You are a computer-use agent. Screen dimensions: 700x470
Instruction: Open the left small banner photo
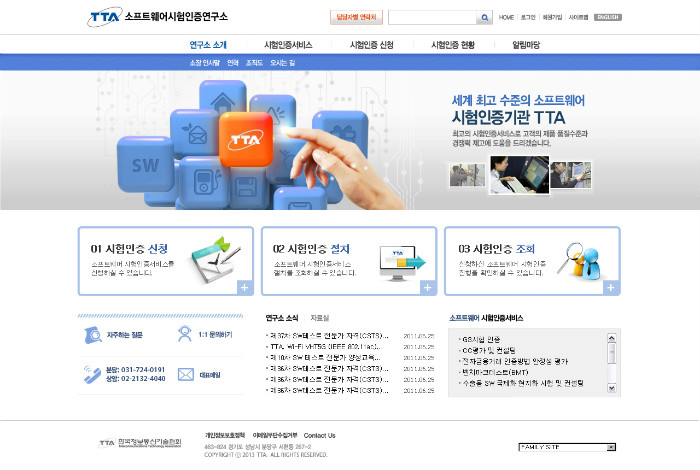click(467, 175)
